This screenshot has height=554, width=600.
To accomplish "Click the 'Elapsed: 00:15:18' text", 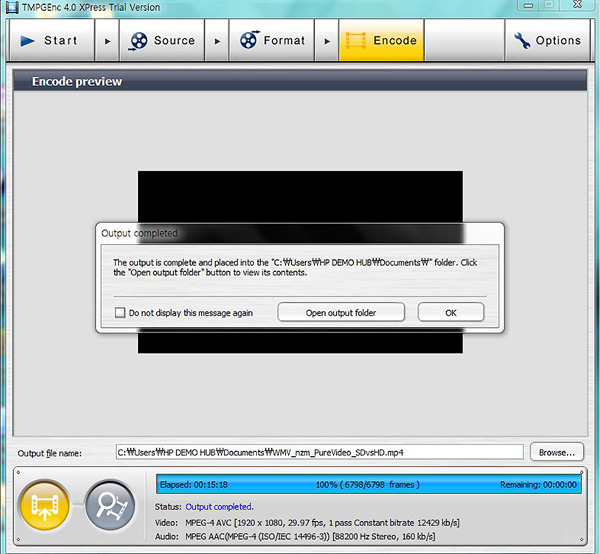I will click(x=194, y=485).
